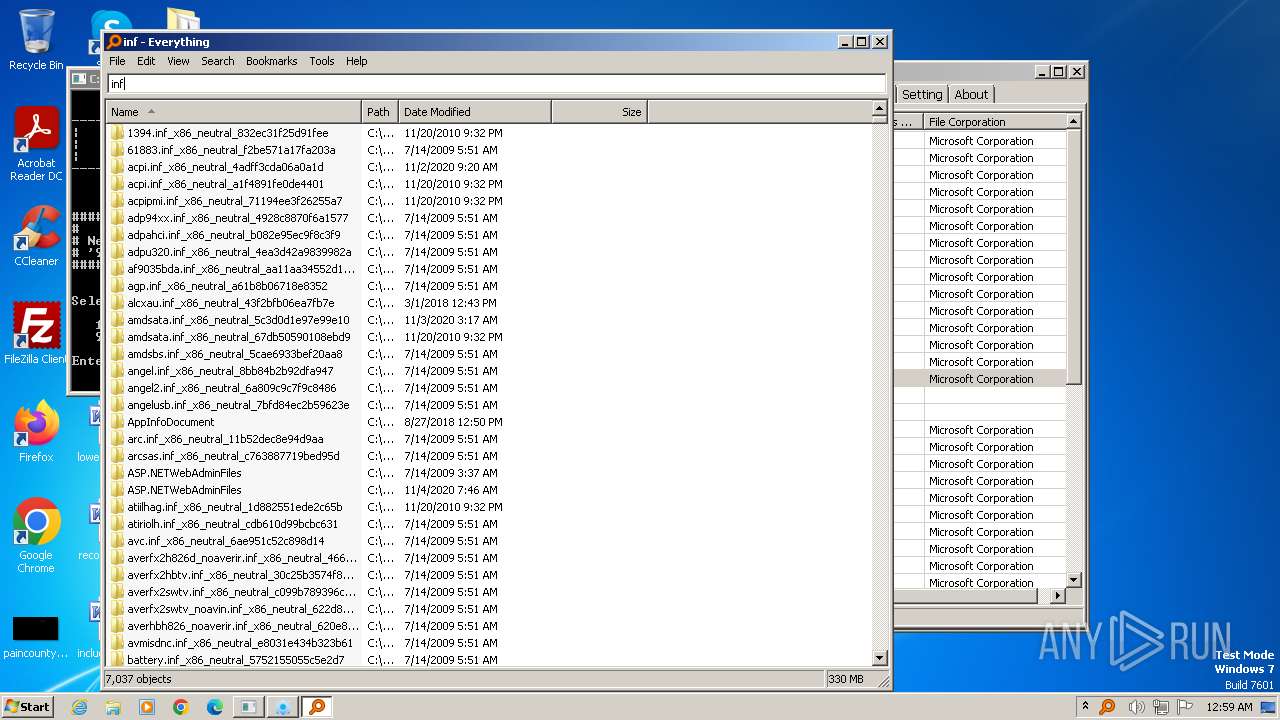This screenshot has width=1280, height=720.
Task: Select folder icon of acpi.inf_x86_neutral_4adff3cda06a0a1d
Action: 117,167
